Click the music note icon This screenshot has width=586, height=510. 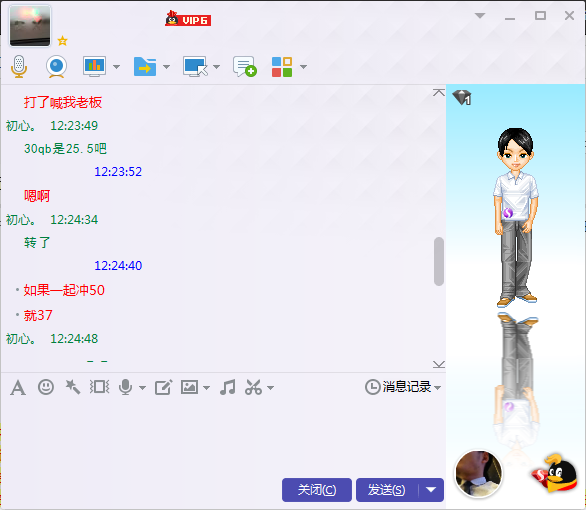(x=228, y=387)
